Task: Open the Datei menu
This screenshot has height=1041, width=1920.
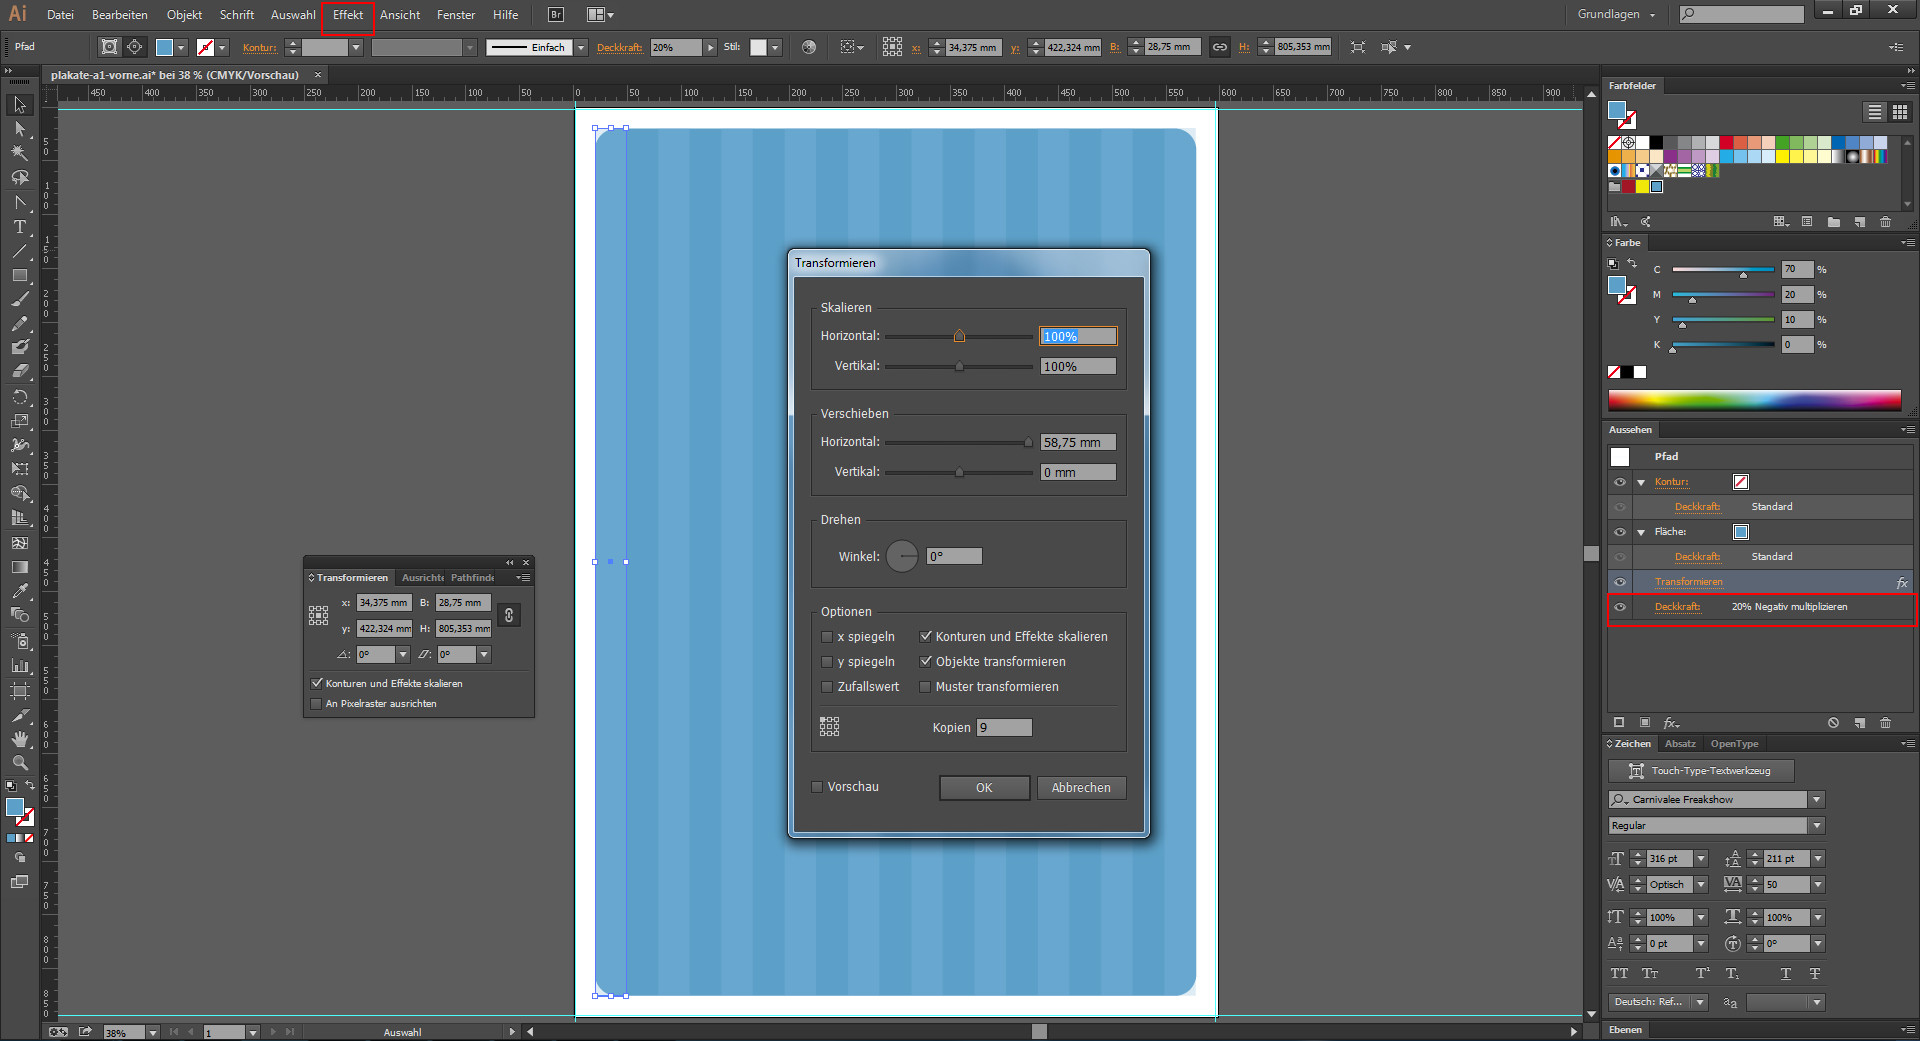Action: point(60,15)
